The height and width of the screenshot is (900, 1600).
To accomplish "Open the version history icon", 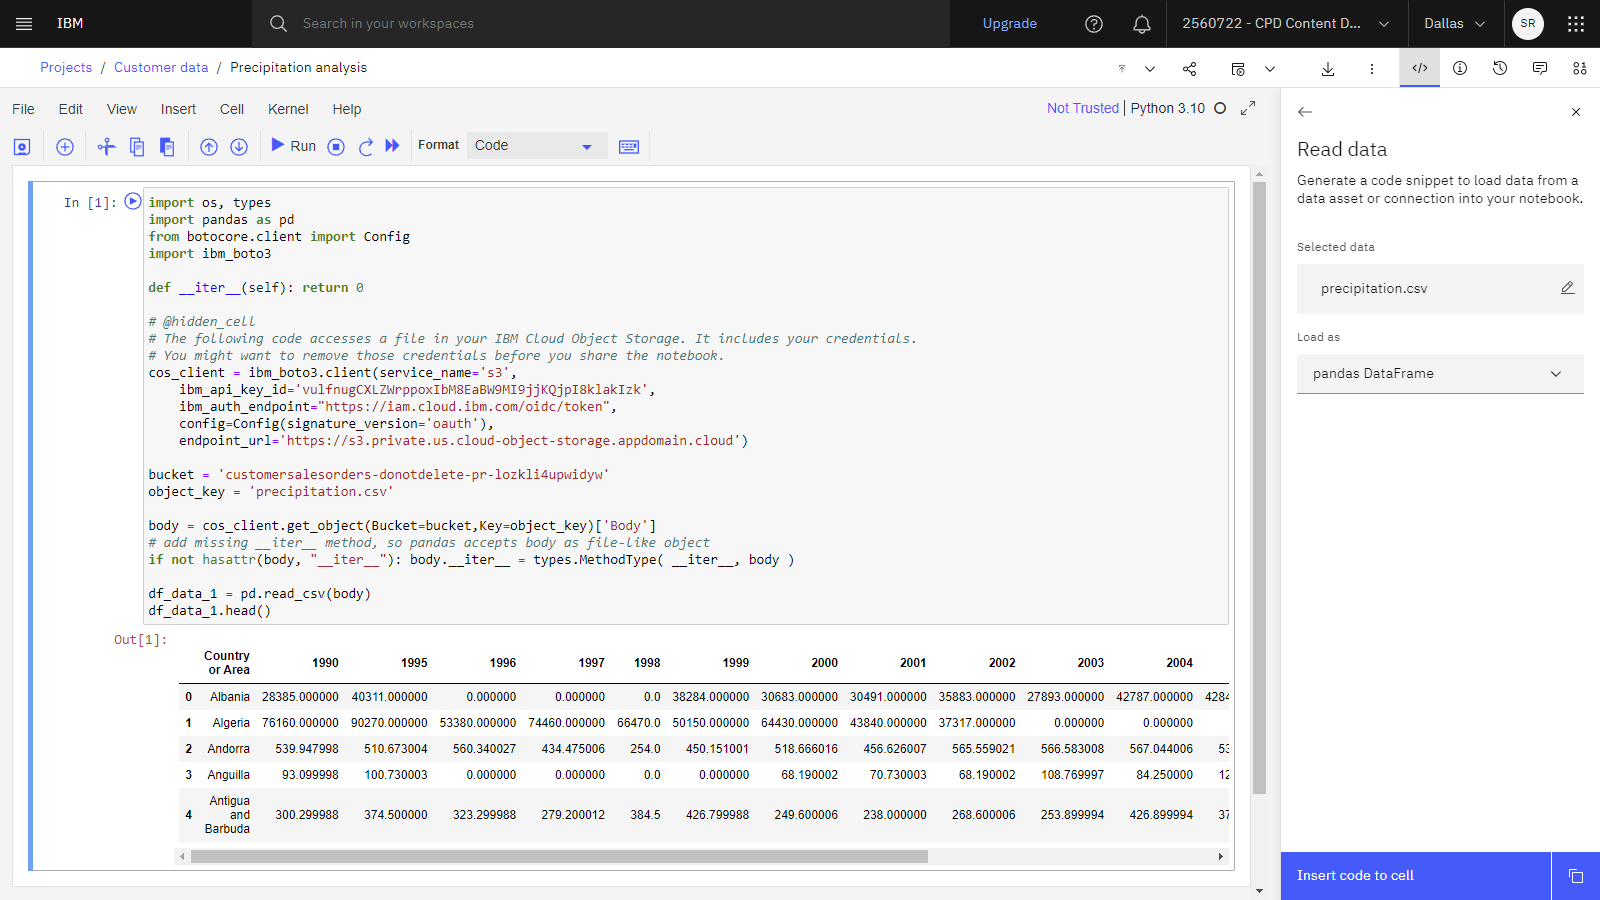I will (1500, 68).
